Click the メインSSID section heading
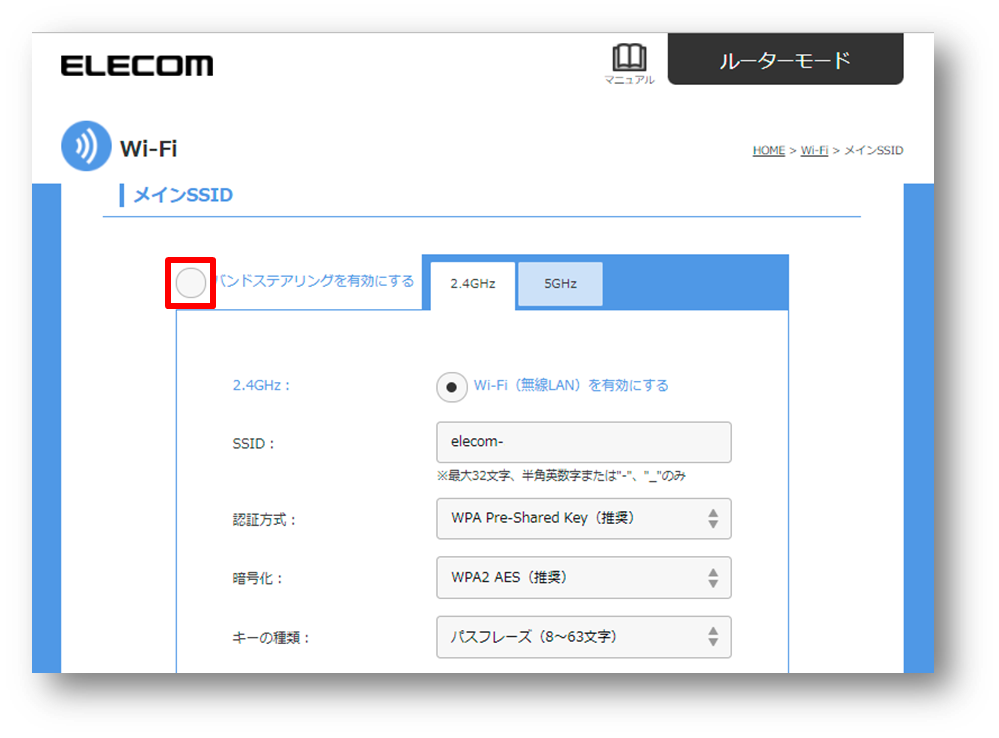 183,195
